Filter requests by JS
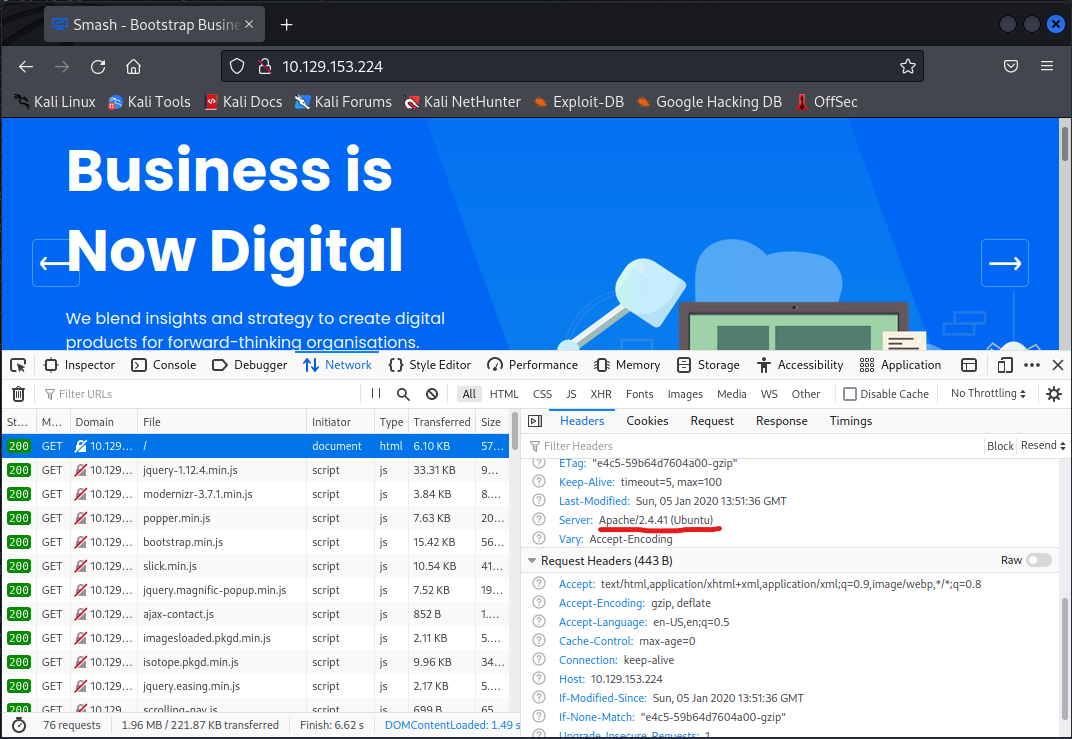The image size is (1072, 739). pos(571,394)
